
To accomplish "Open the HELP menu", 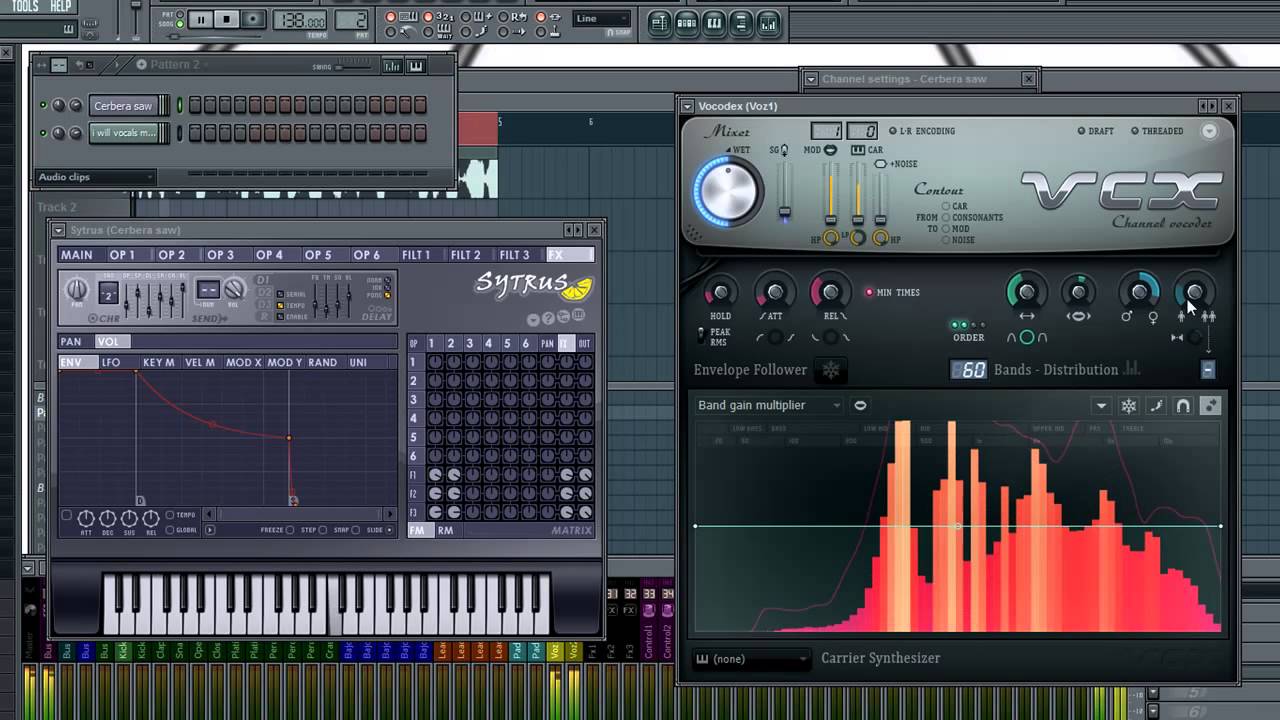I will (x=61, y=6).
